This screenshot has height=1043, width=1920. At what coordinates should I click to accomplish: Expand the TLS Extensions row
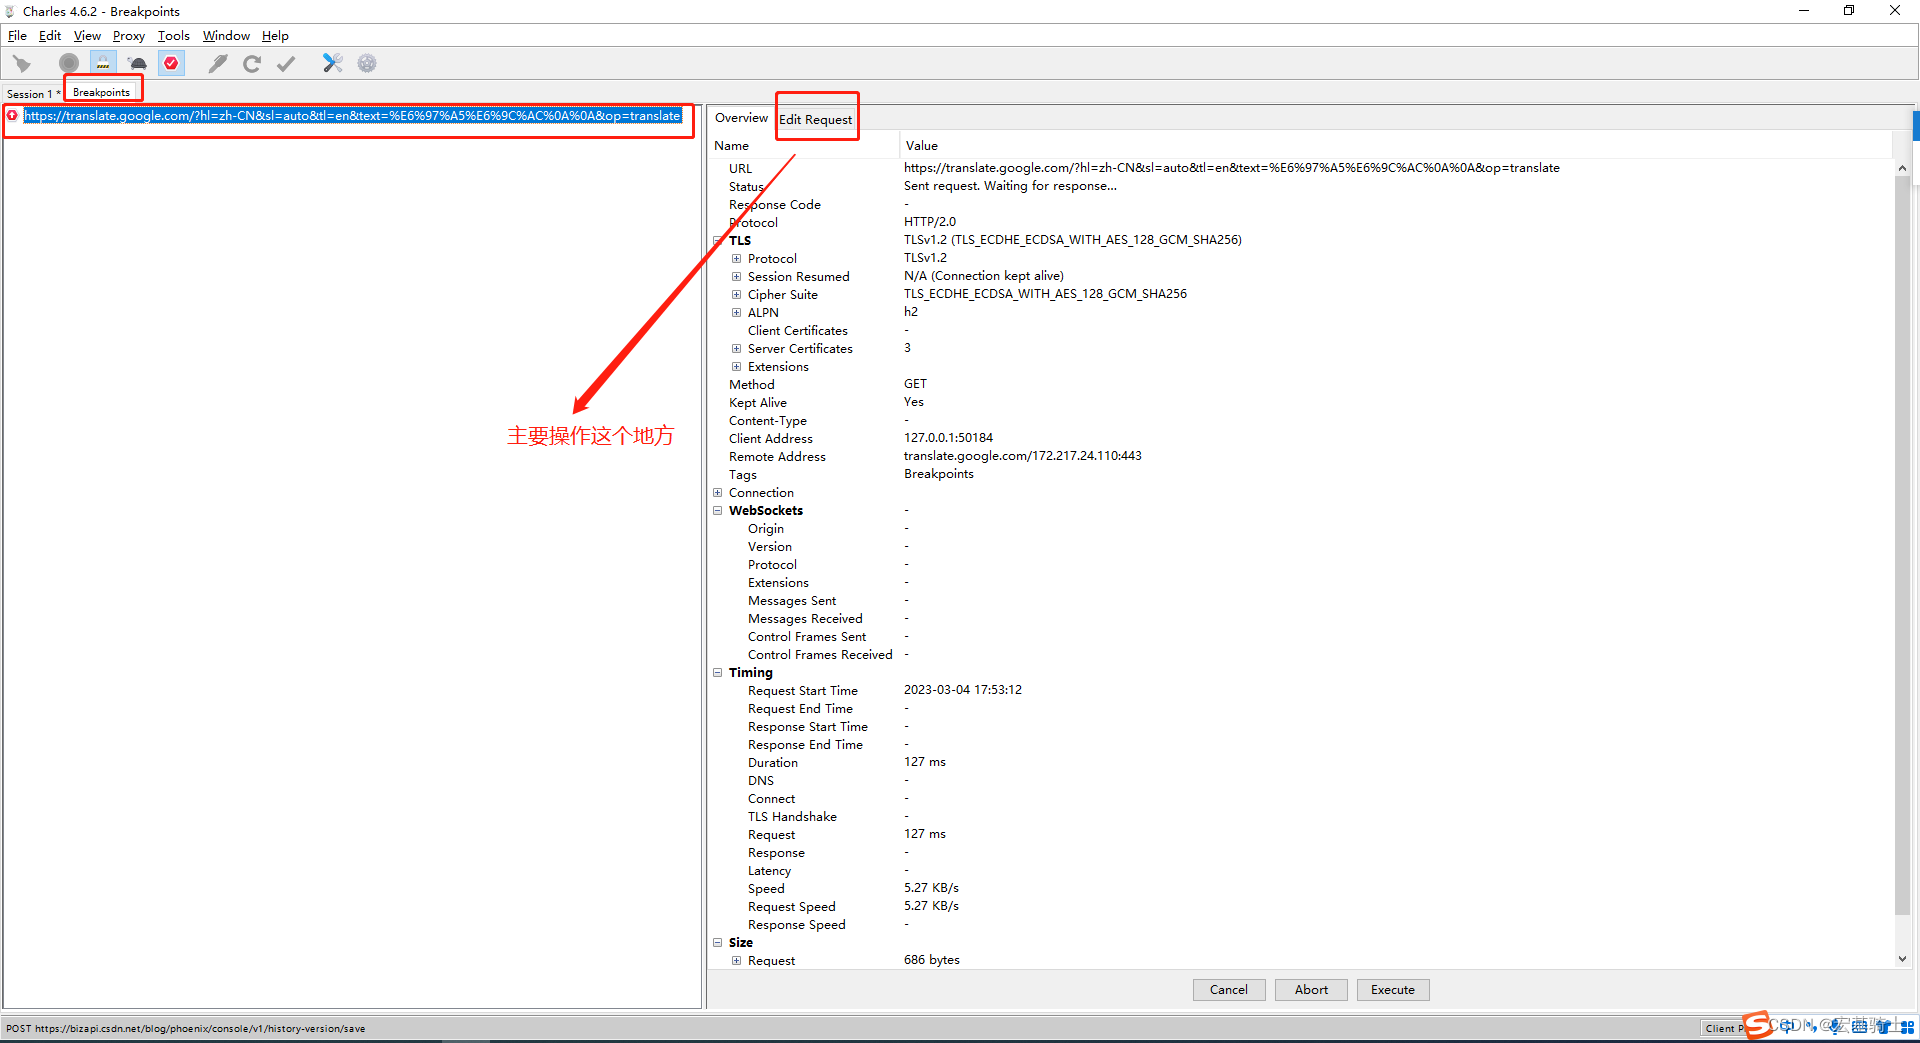click(736, 367)
